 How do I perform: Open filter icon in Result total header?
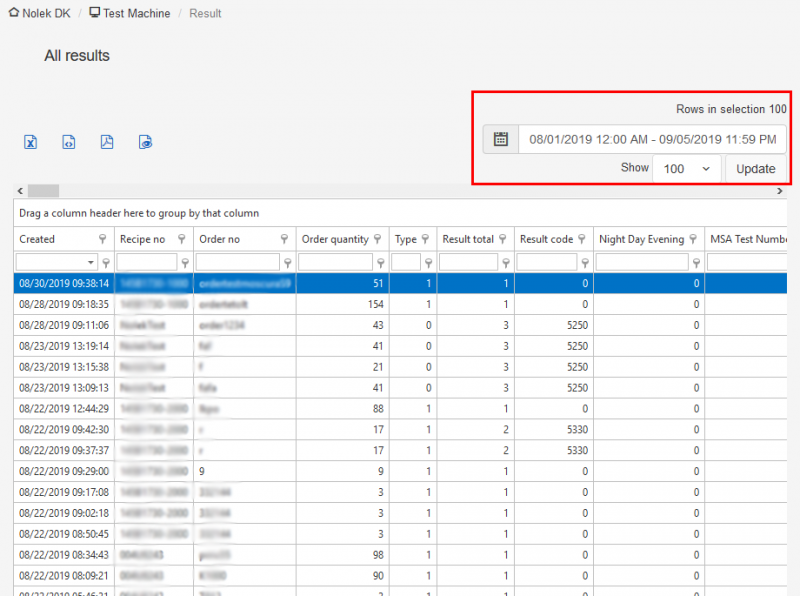(503, 239)
